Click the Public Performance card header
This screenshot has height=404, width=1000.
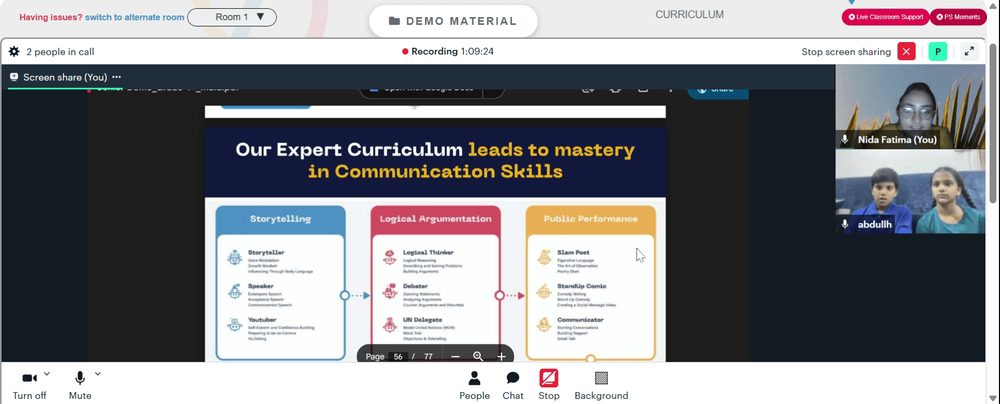(591, 219)
